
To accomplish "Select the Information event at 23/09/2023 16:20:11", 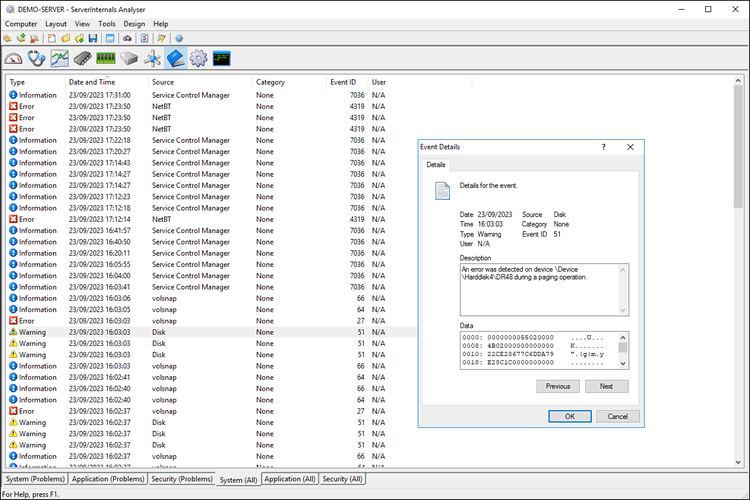I will (212, 253).
